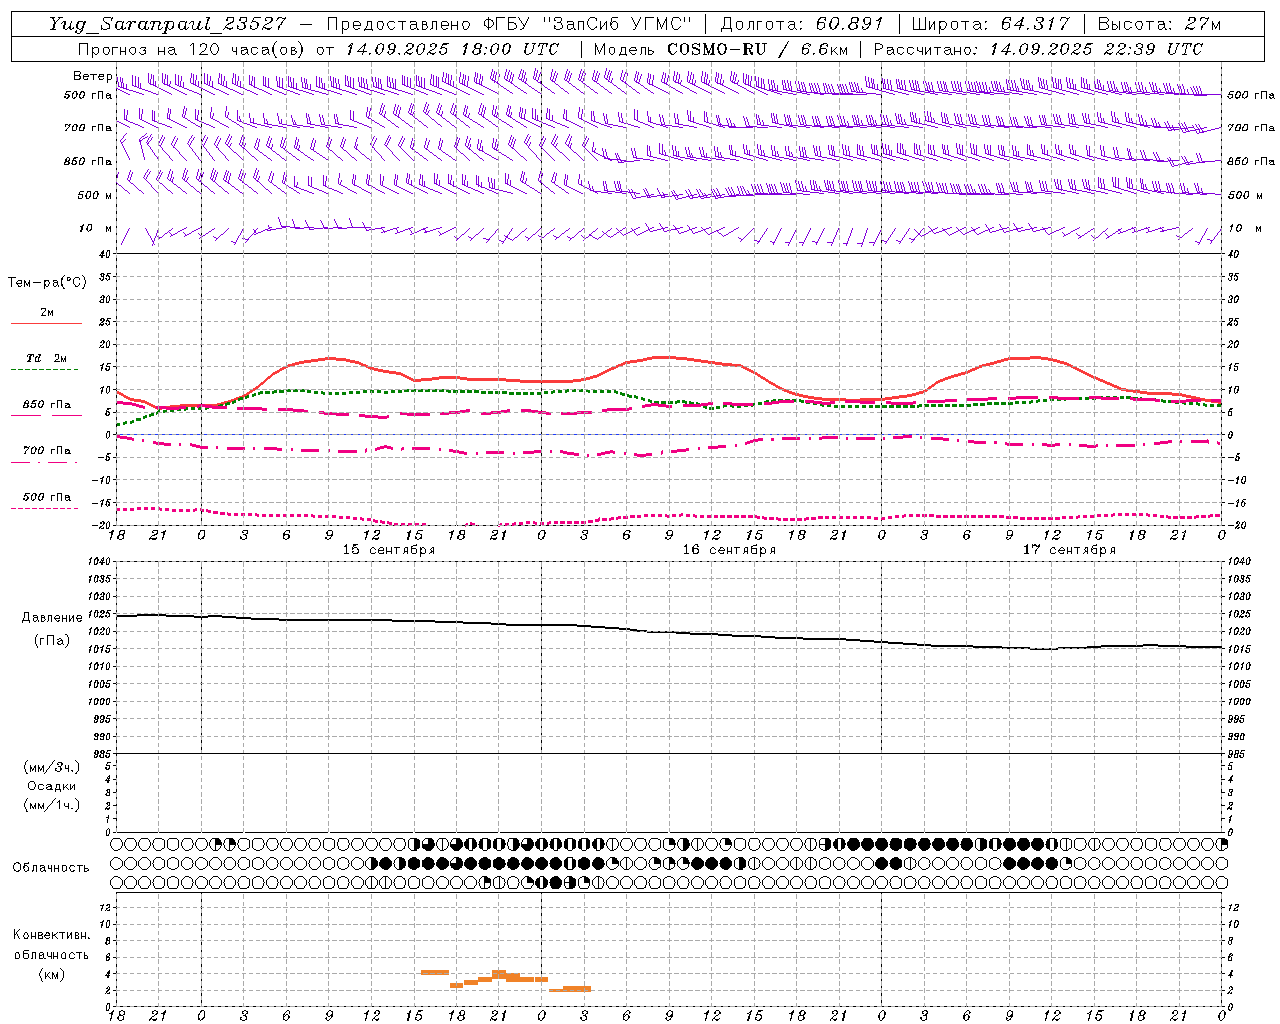Screen dimensions: 1280x1024
Task: Click the Ветер wind panel label
Action: point(92,76)
